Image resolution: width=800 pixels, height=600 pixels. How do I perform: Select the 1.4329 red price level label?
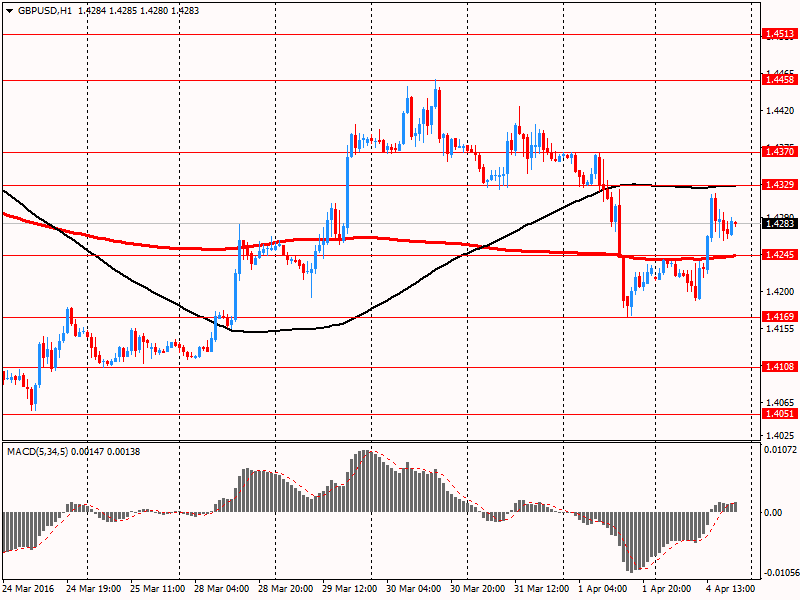779,185
